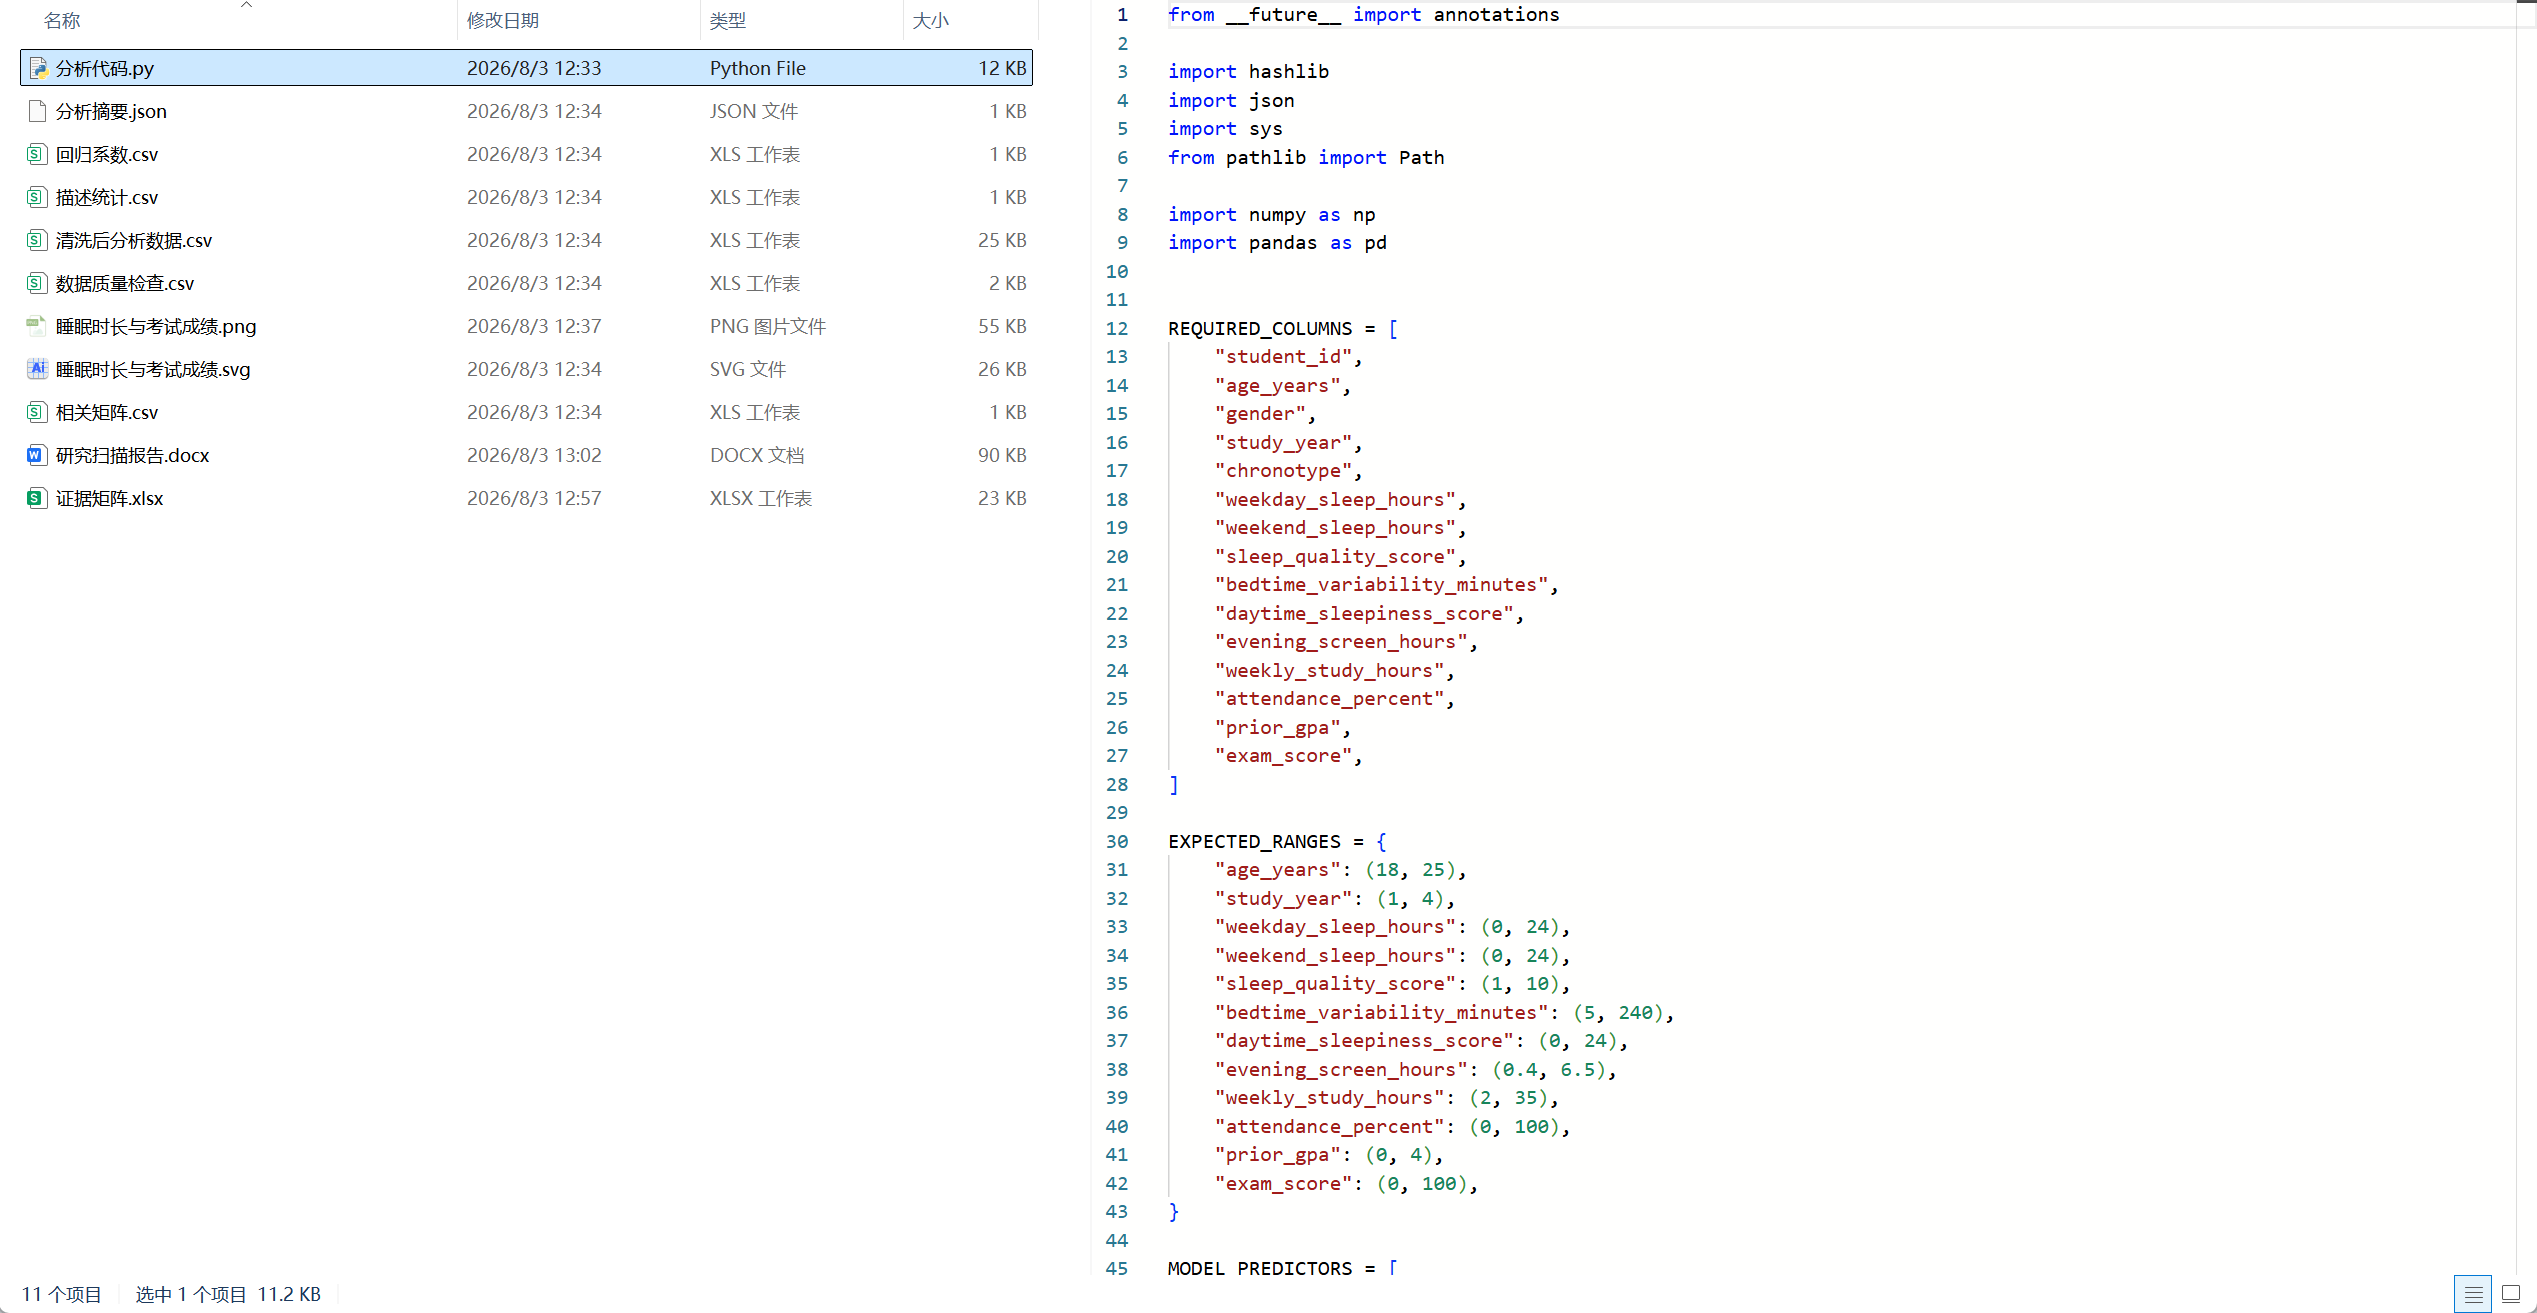Click line number 12 in the code preview

point(1117,328)
